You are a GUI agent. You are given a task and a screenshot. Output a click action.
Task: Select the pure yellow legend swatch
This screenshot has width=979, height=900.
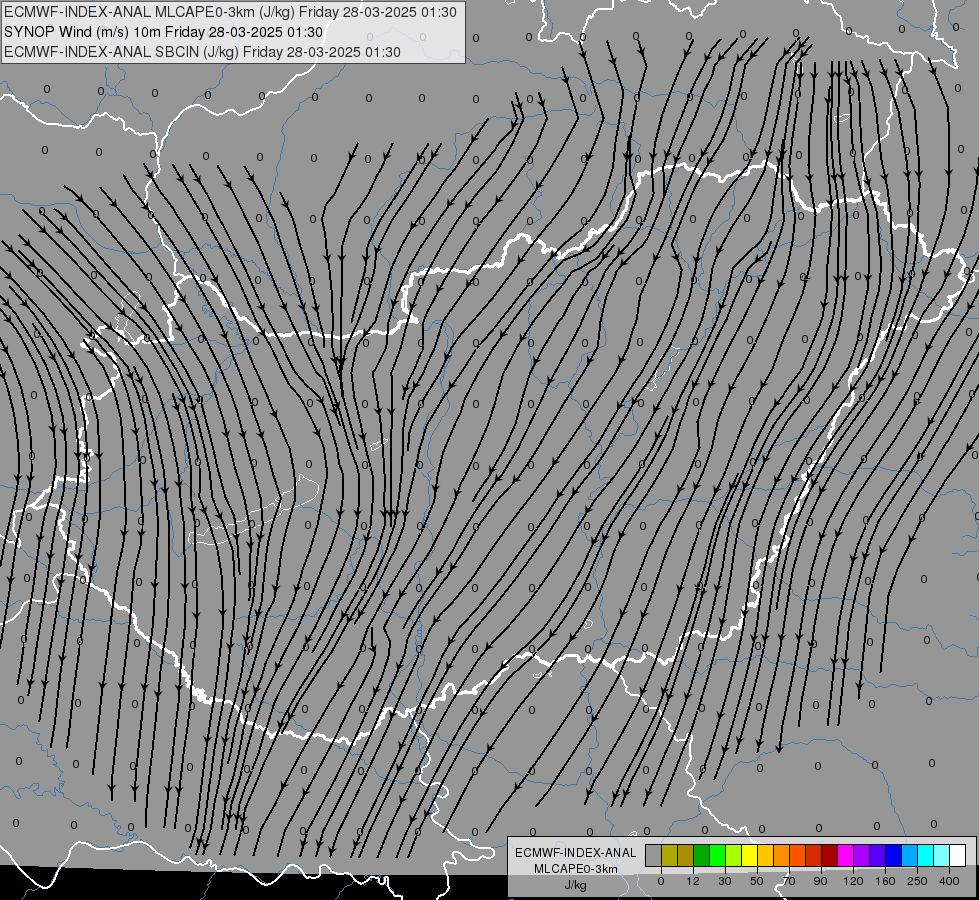[x=749, y=855]
